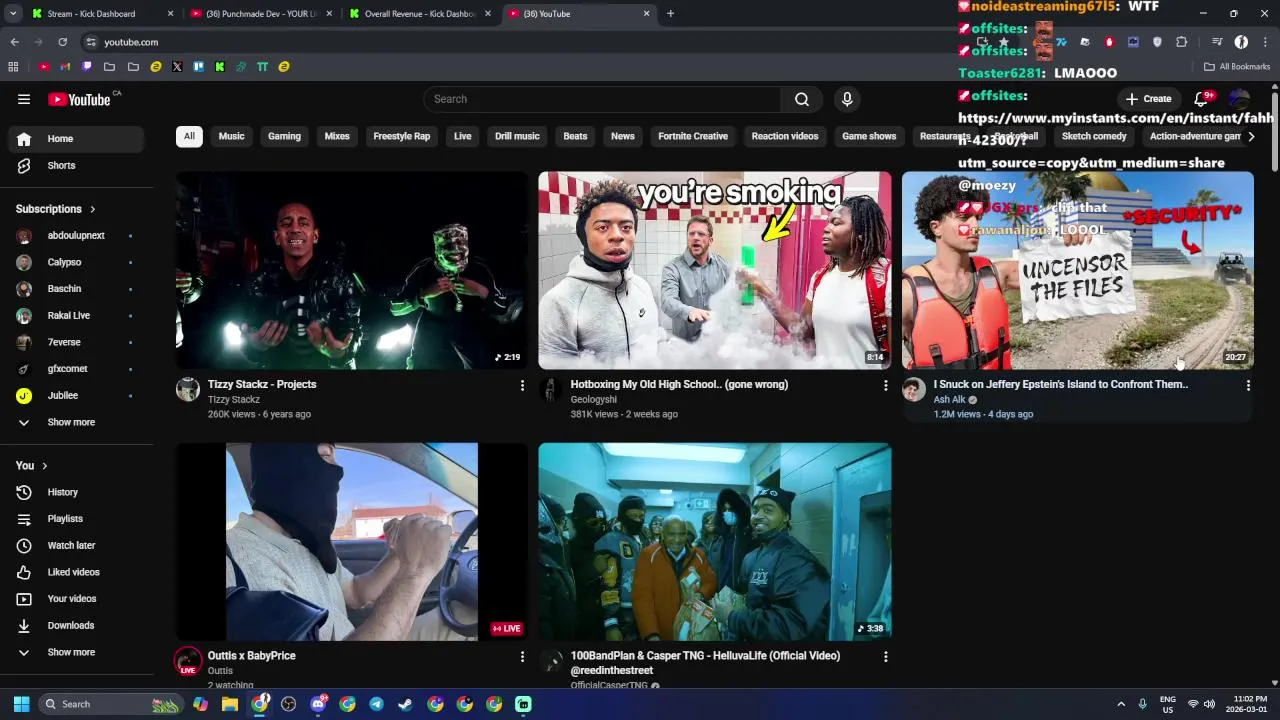
Task: Click the search magnifier button
Action: (x=802, y=99)
